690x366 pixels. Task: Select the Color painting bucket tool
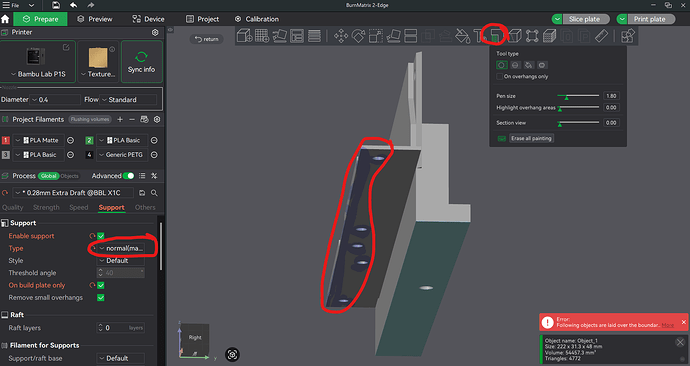[x=462, y=36]
